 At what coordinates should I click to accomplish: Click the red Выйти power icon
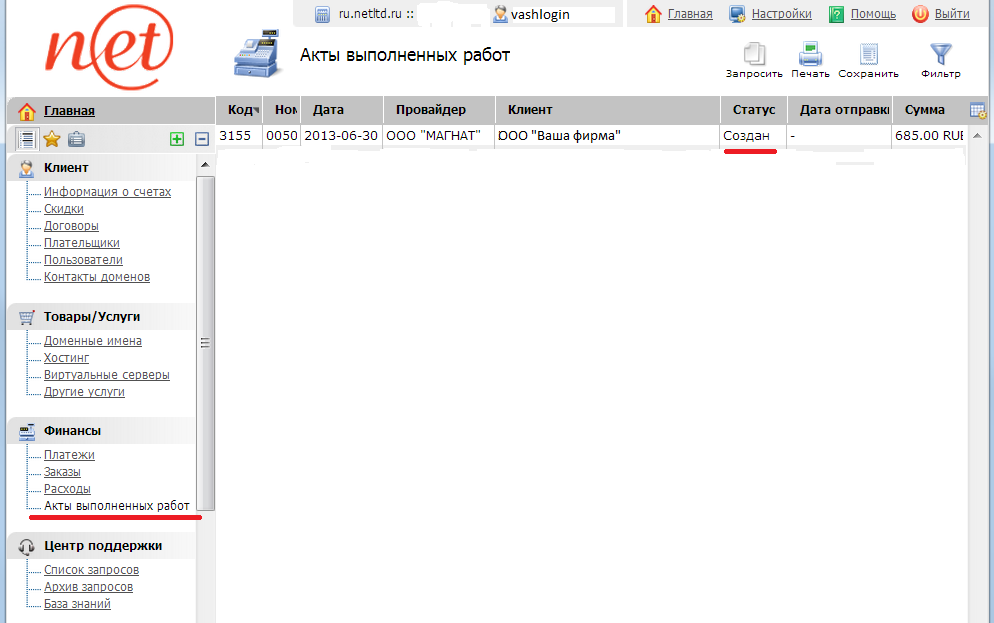(920, 14)
